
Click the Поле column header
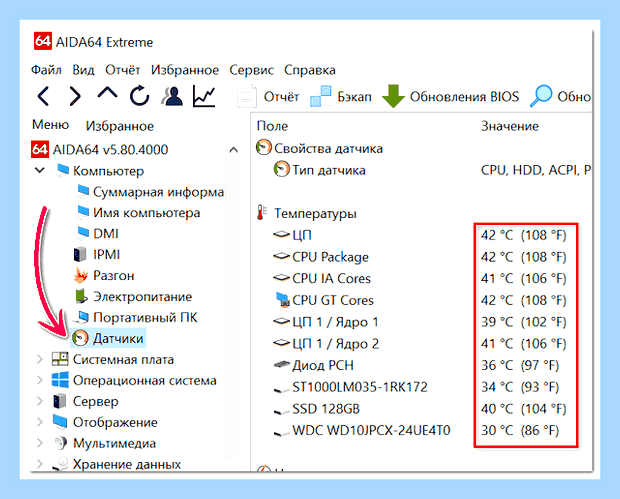tap(272, 126)
